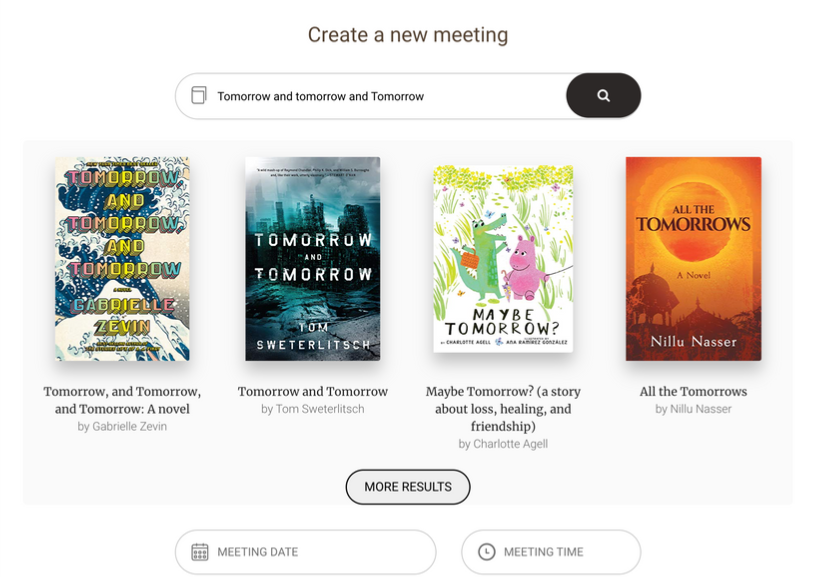Open the Meeting Date field
This screenshot has height=577, width=817.
(306, 552)
